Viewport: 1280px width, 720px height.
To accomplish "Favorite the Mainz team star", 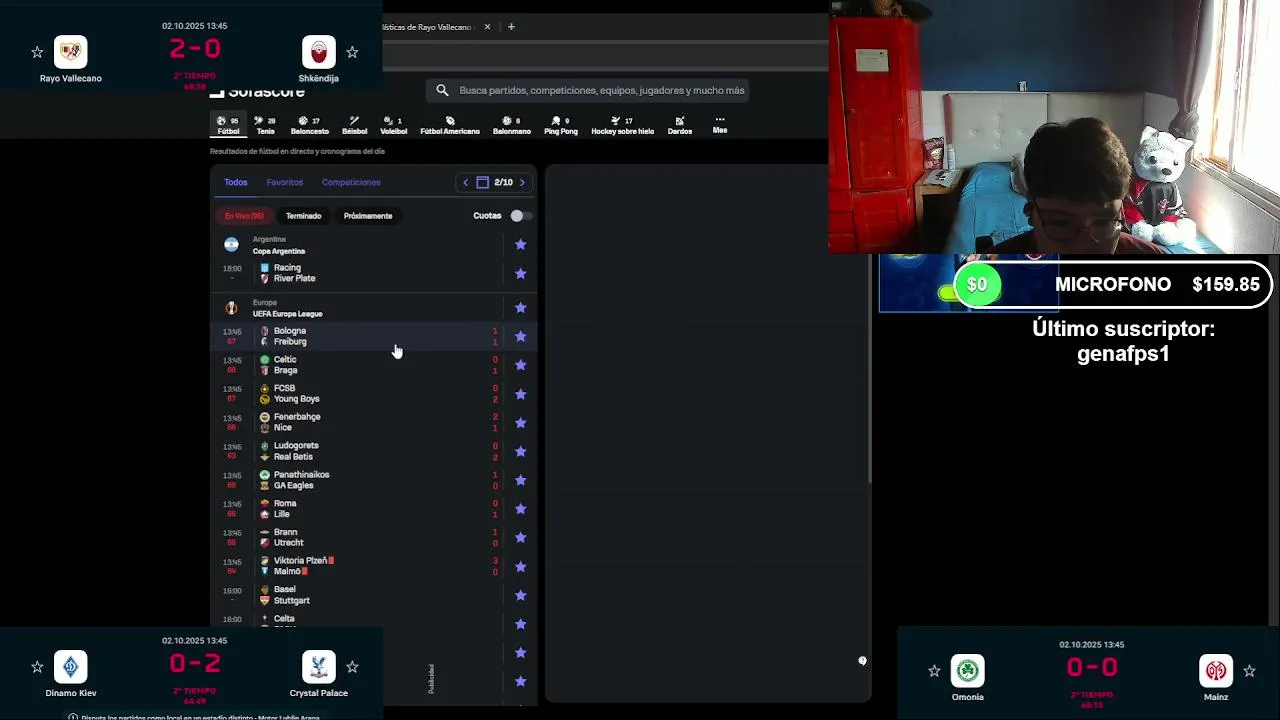I will tap(1249, 671).
